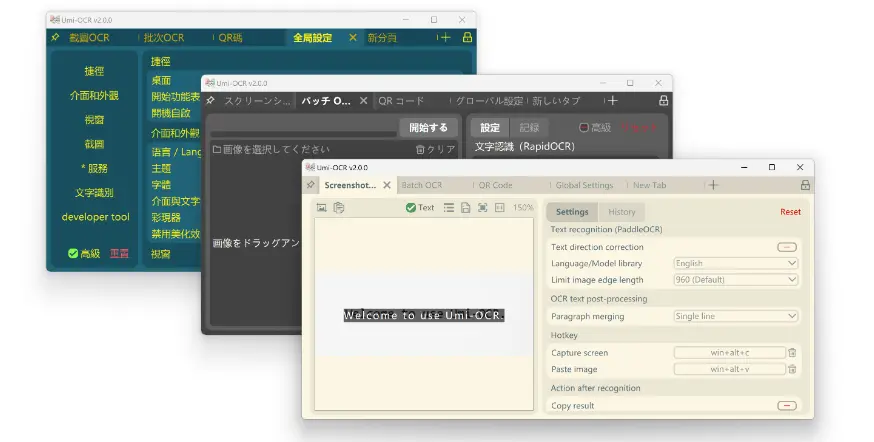Click the folder icon beside 画像を選択してください
Image resolution: width=874 pixels, height=442 pixels.
[x=217, y=149]
